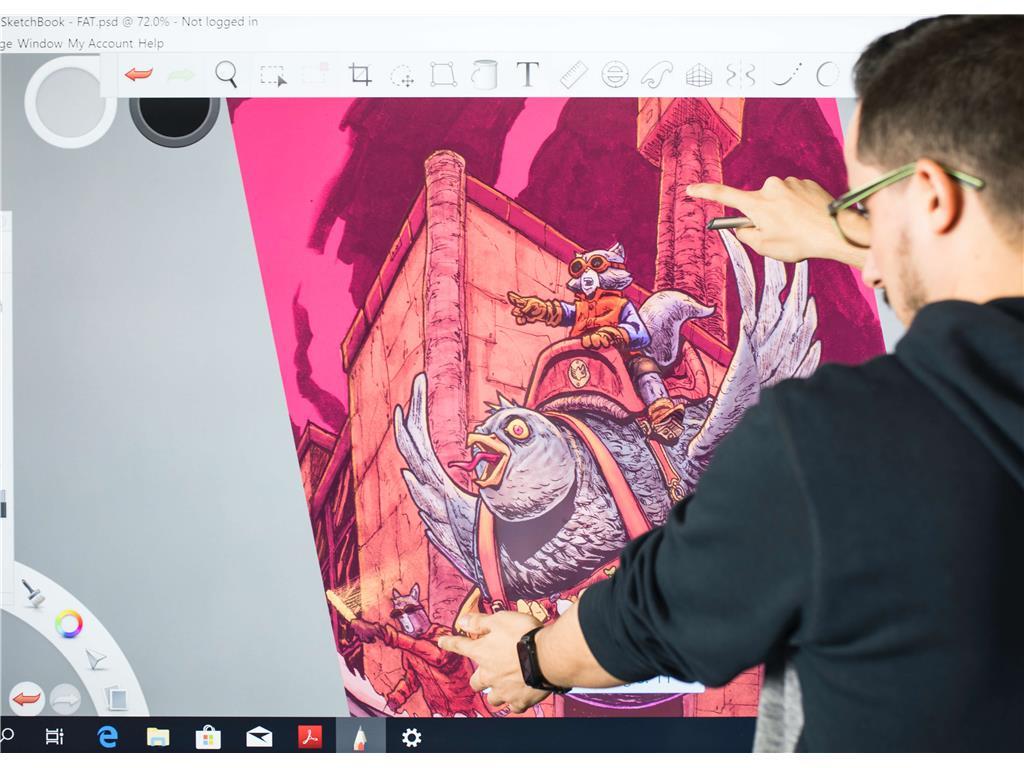Image resolution: width=1024 pixels, height=768 pixels.
Task: Open the Window menu
Action: (x=40, y=44)
